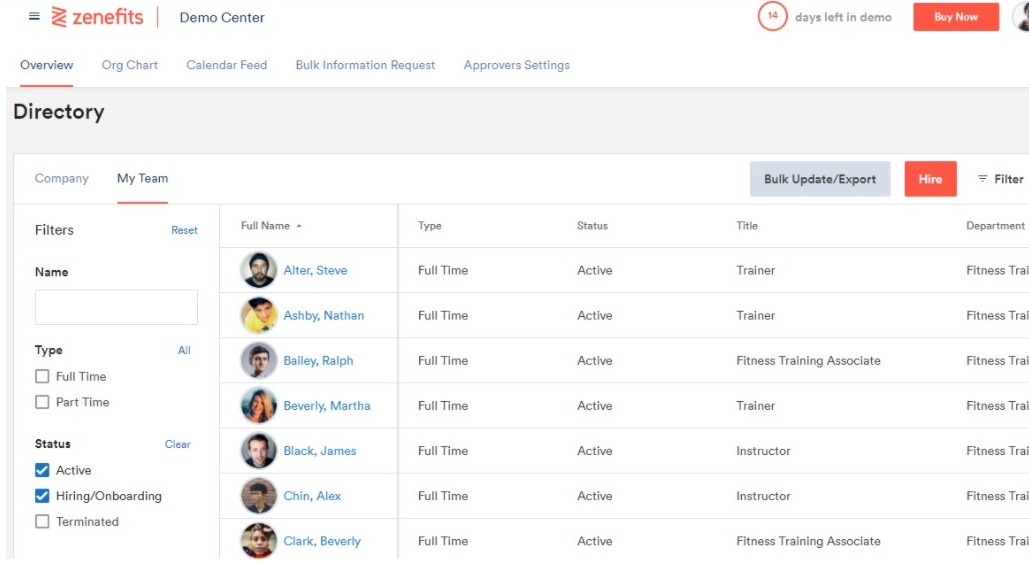Open the Filter icon in the toolbar
This screenshot has height=562, width=1029.
click(982, 179)
